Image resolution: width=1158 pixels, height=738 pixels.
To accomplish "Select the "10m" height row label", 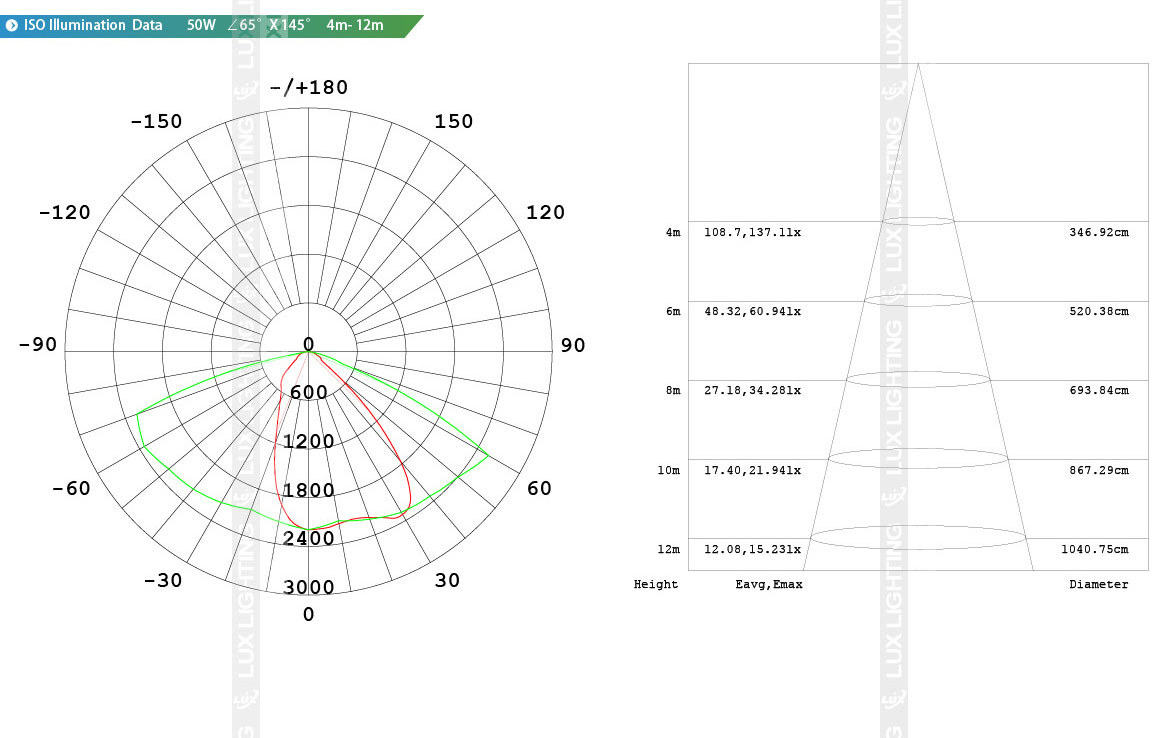I will 669,471.
